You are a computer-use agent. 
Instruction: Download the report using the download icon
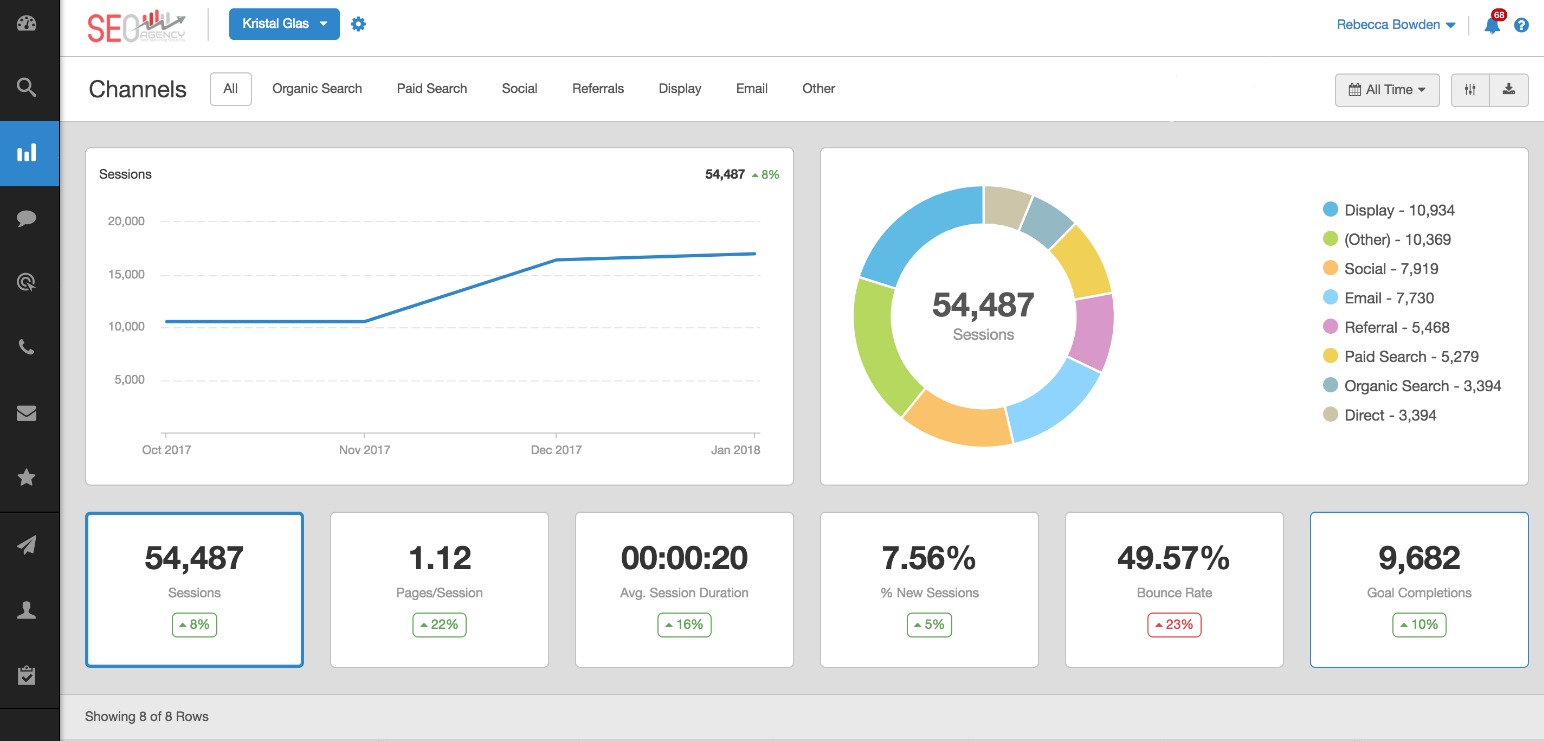pyautogui.click(x=1510, y=89)
